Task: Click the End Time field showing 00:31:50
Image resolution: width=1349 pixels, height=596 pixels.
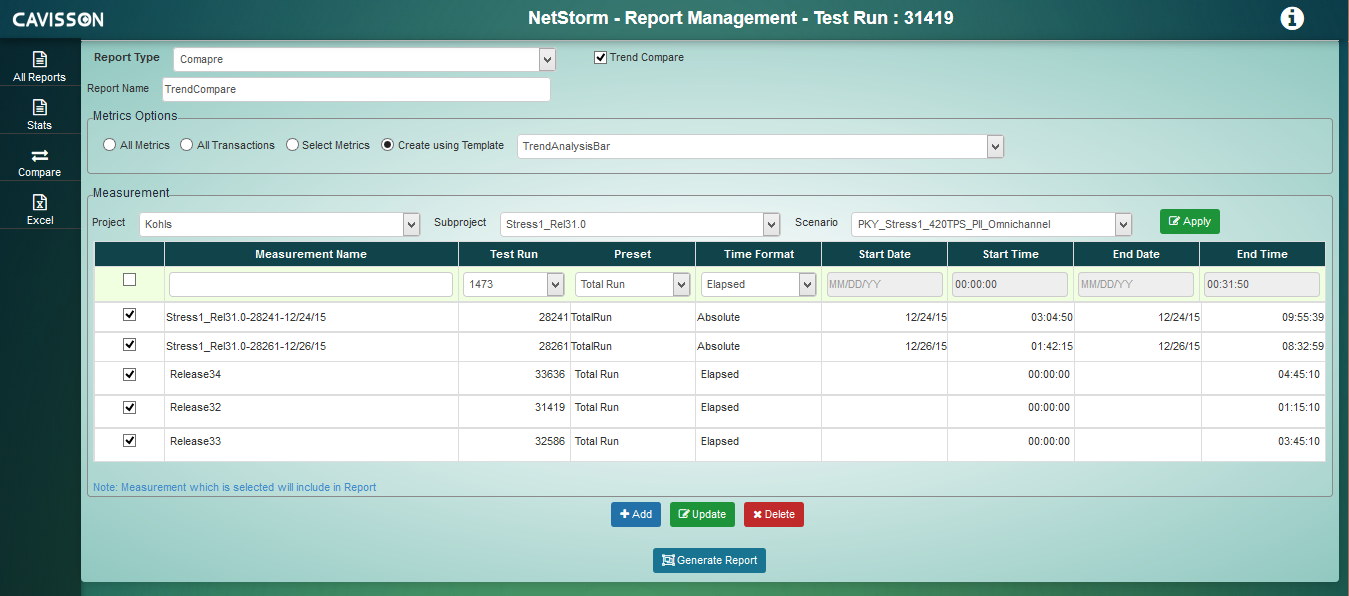Action: coord(1263,284)
